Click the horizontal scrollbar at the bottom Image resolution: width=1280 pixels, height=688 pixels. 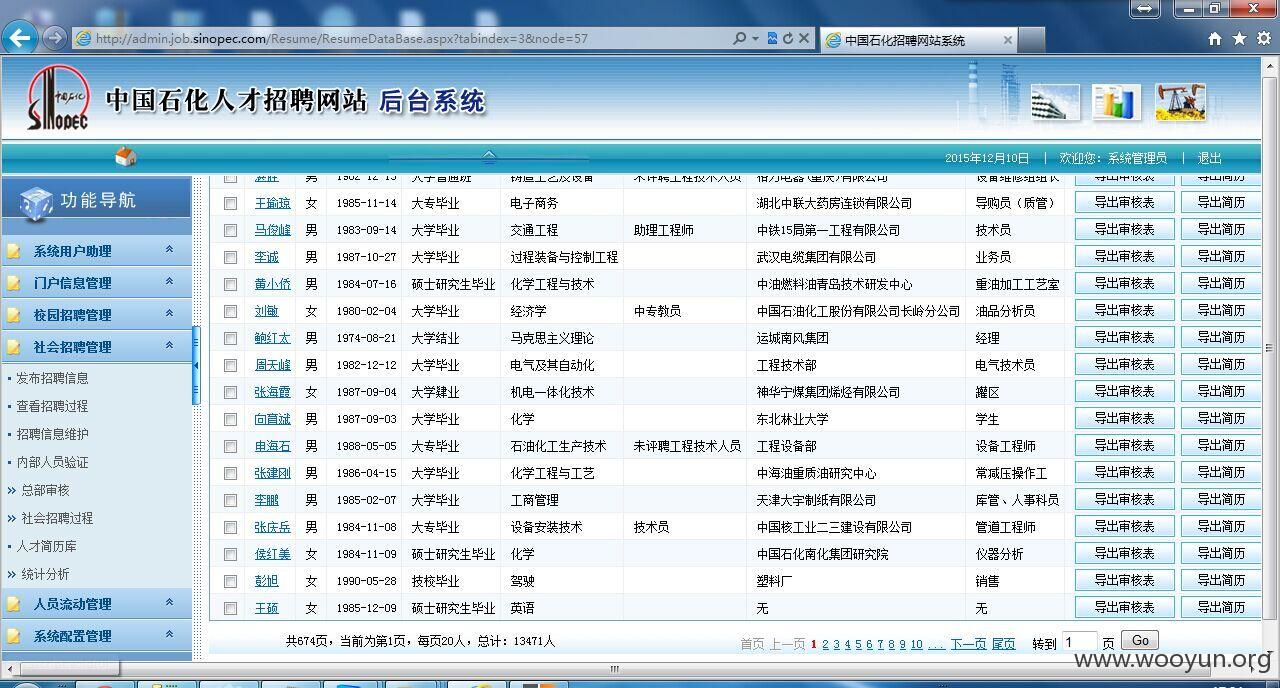coord(615,669)
